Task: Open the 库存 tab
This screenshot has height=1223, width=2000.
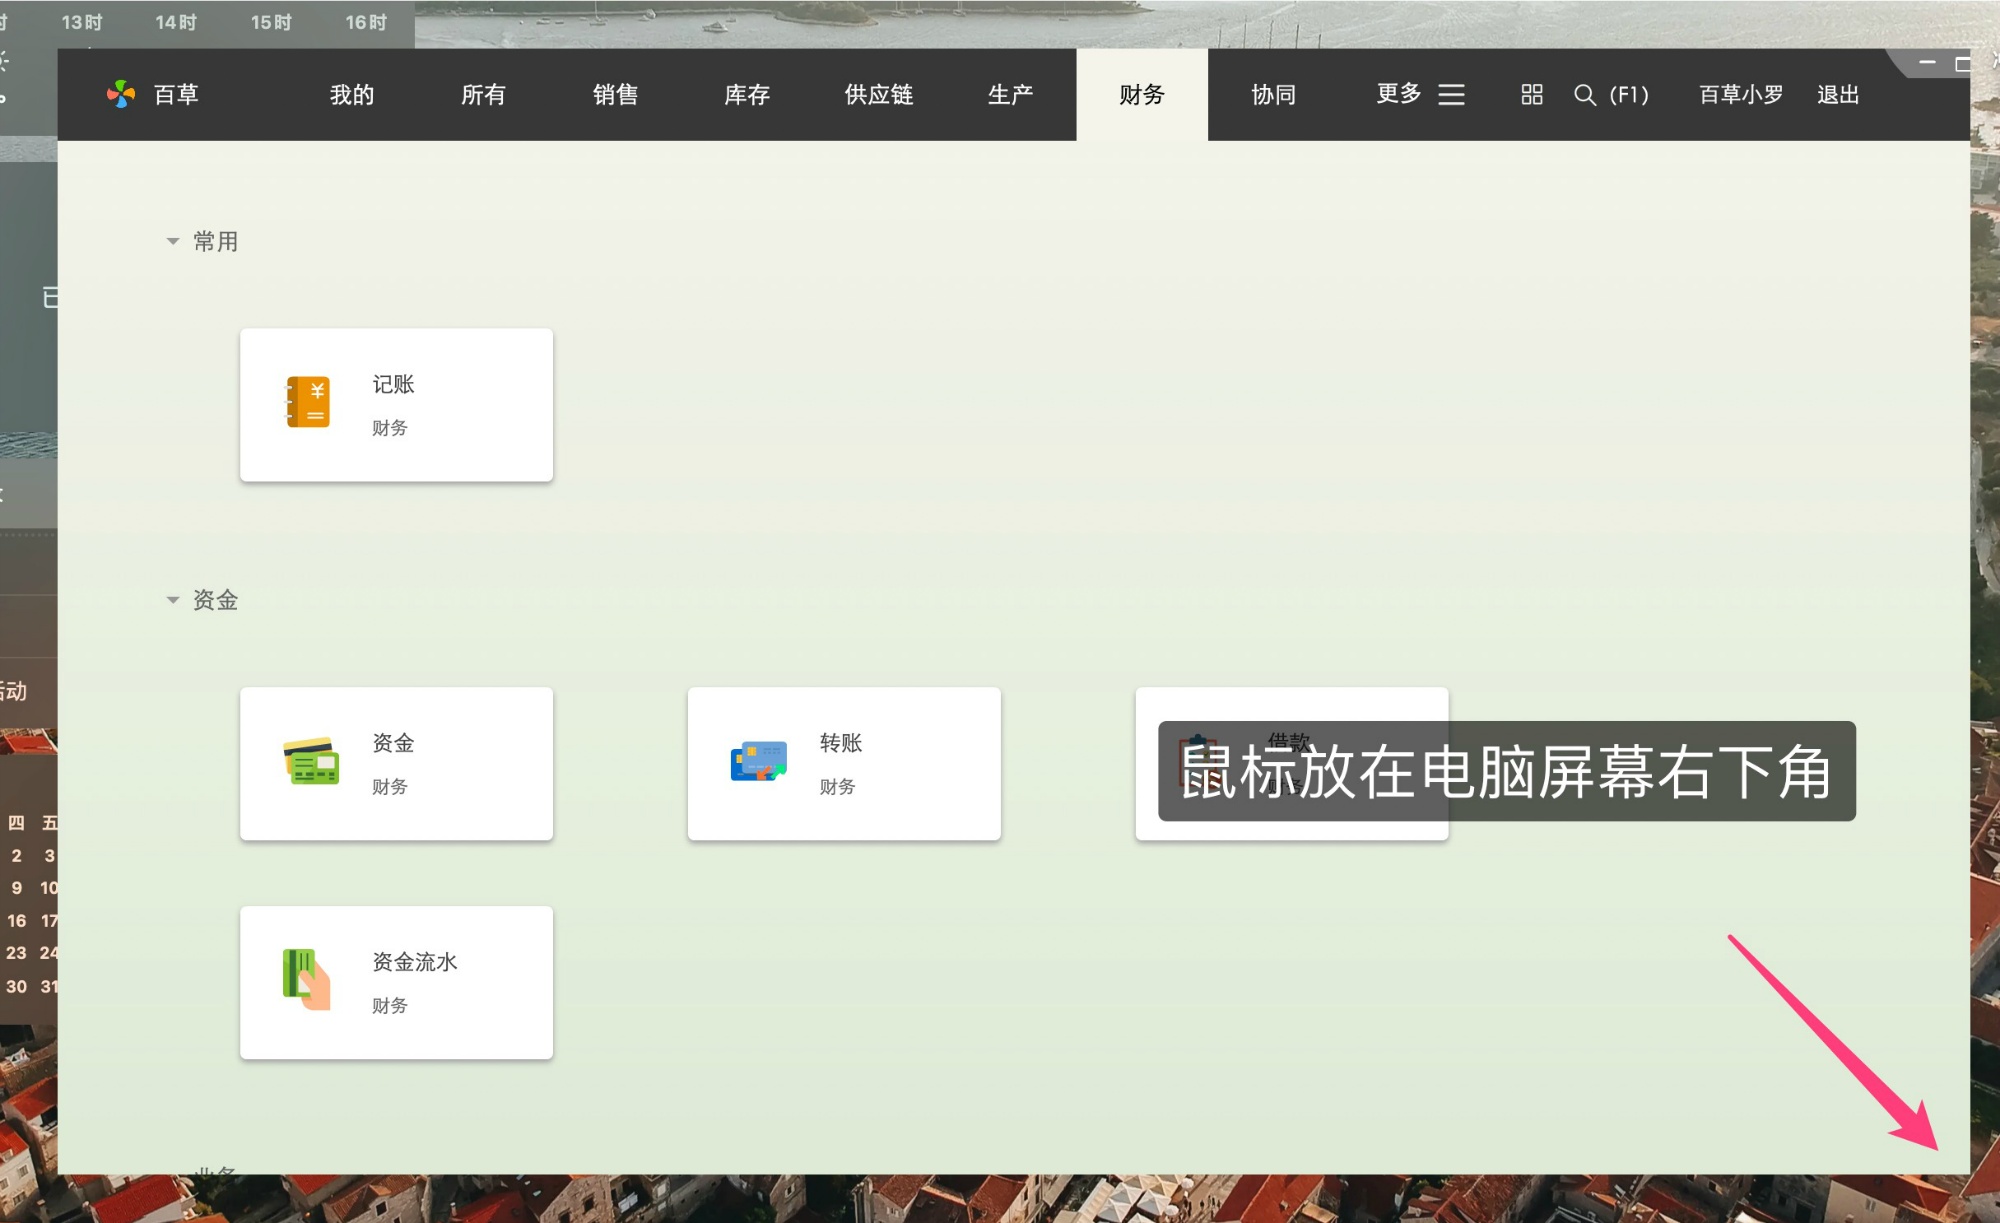Action: tap(747, 94)
